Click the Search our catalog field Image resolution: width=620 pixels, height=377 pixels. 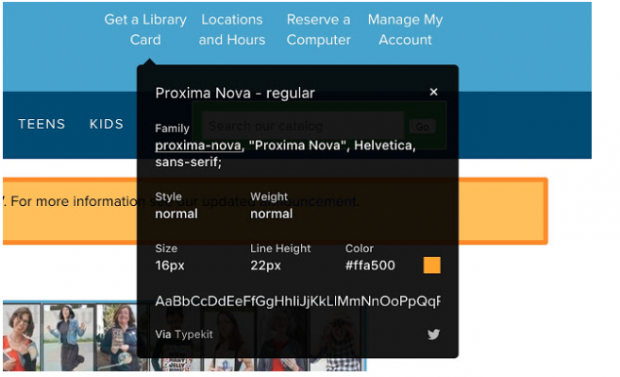[302, 126]
